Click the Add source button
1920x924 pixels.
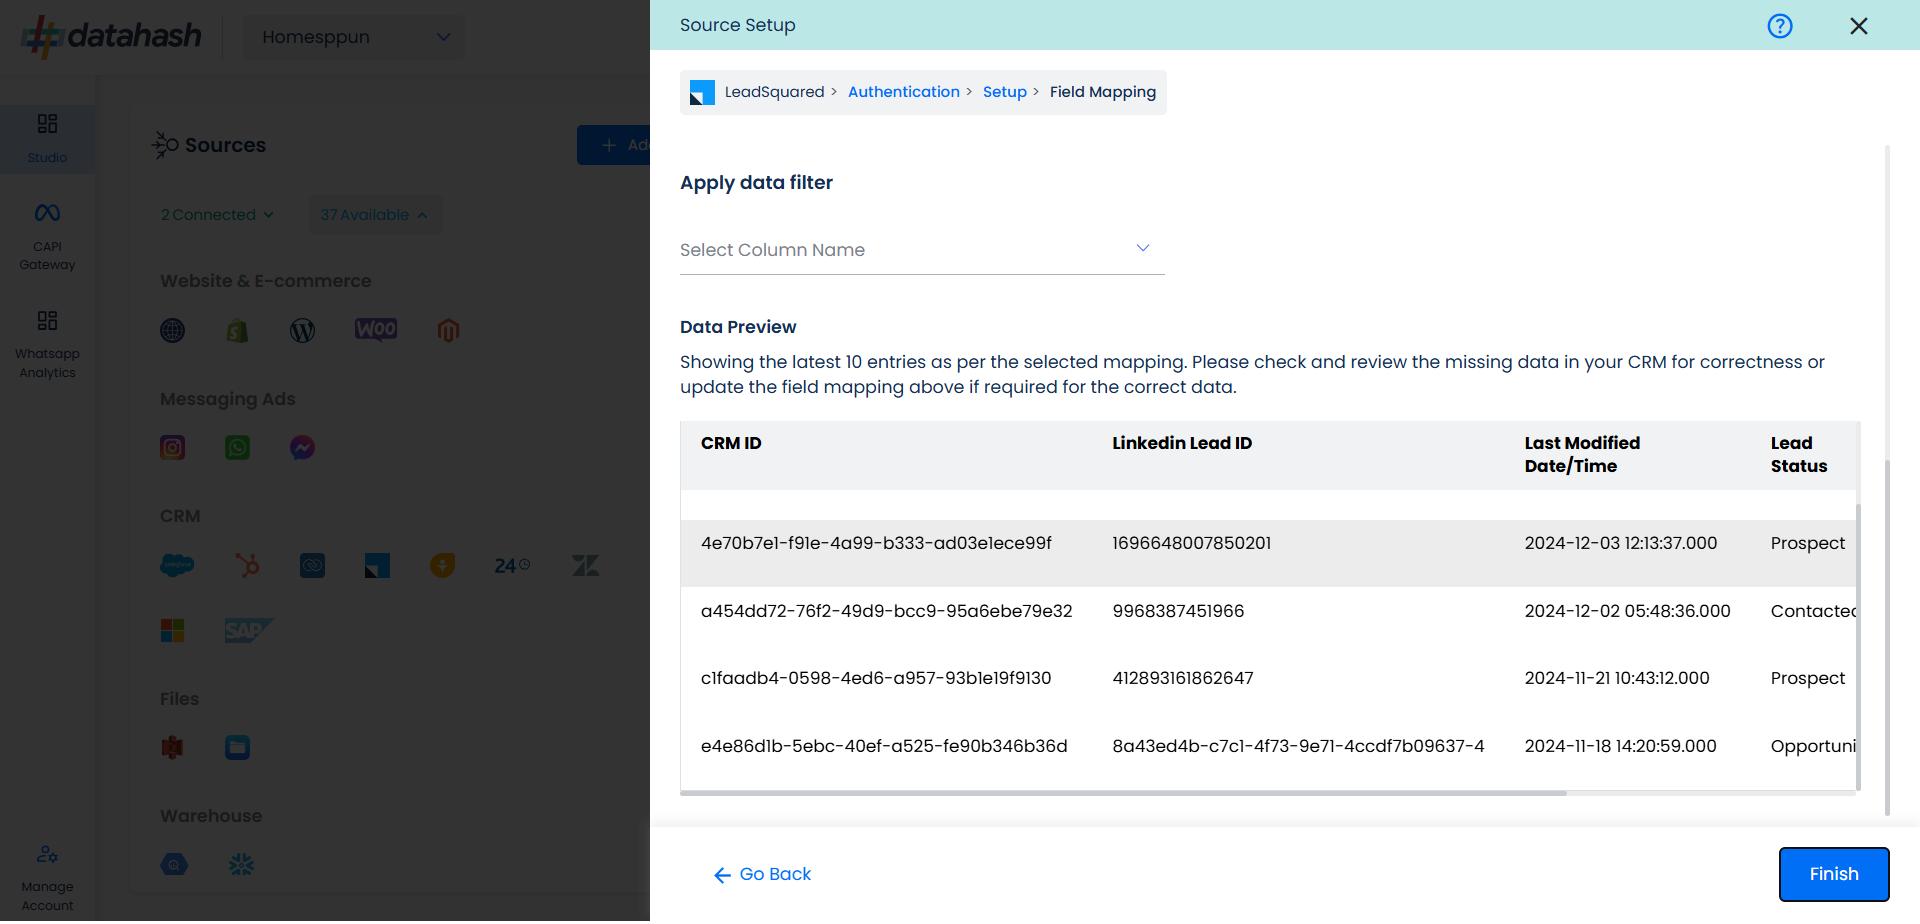pos(614,146)
